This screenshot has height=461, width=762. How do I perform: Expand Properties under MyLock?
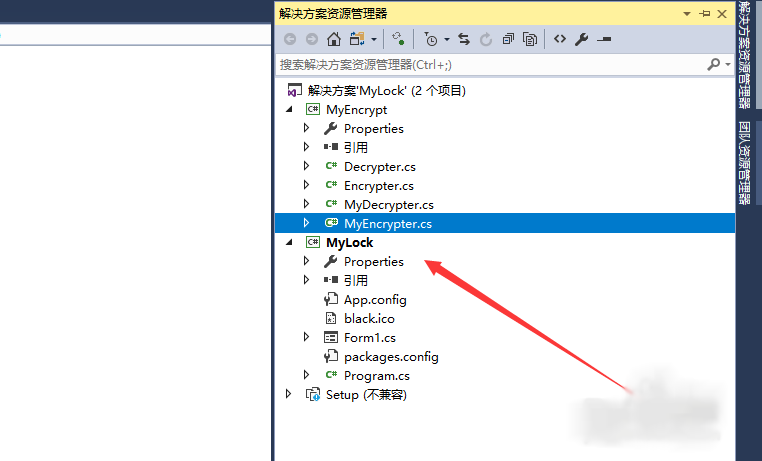click(x=306, y=261)
